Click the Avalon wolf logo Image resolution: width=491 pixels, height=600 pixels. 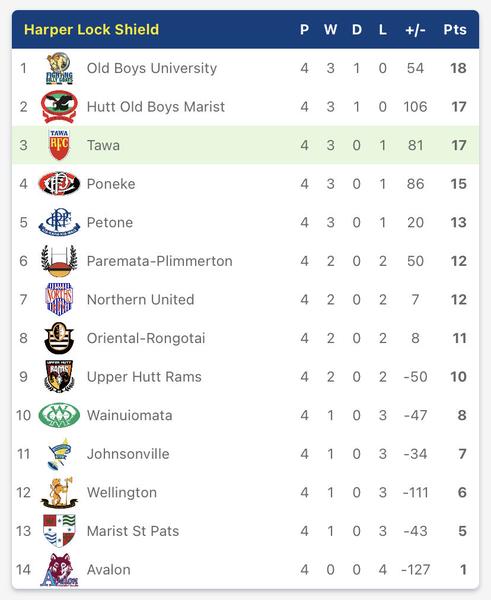click(59, 570)
